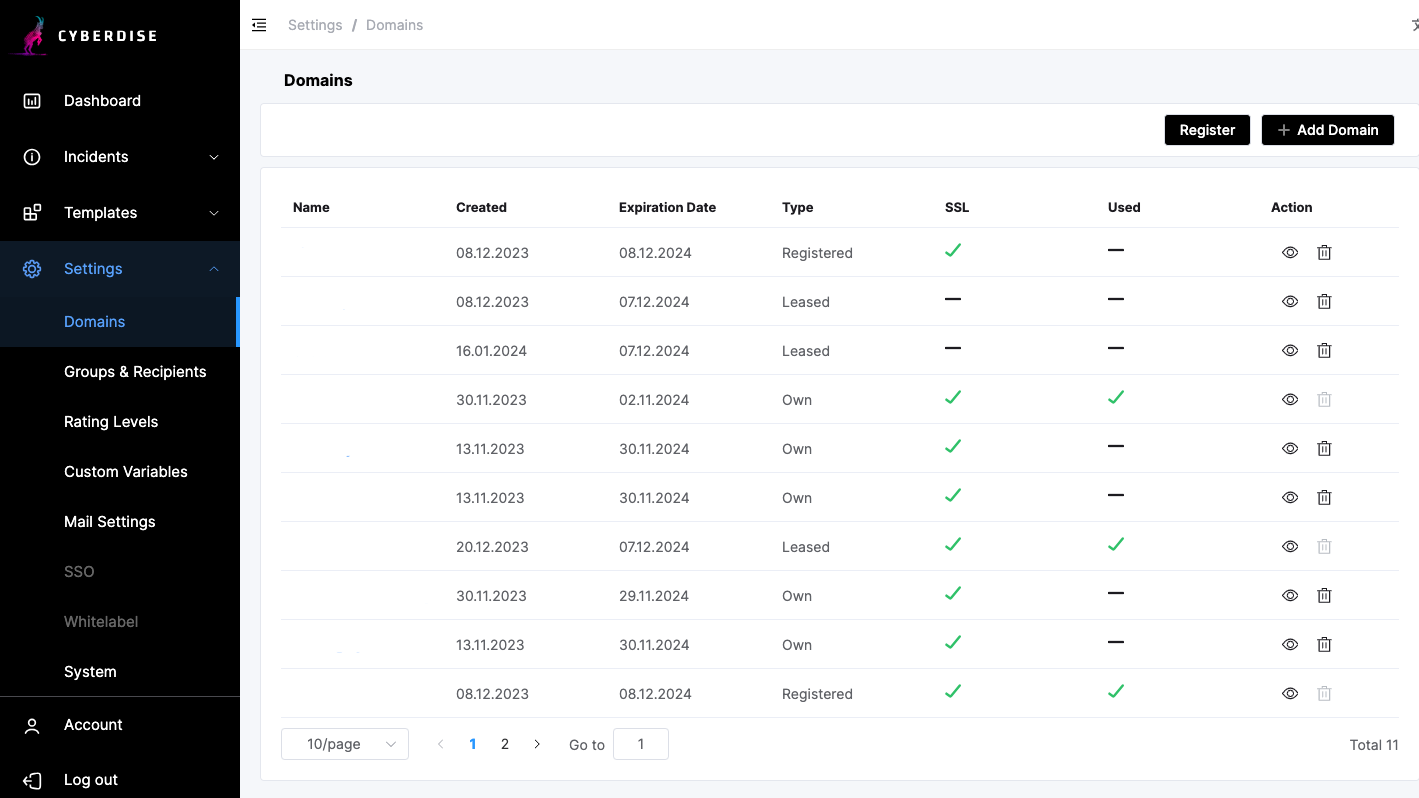
Task: View the domain expiring 02.11.2024
Action: click(x=1290, y=400)
